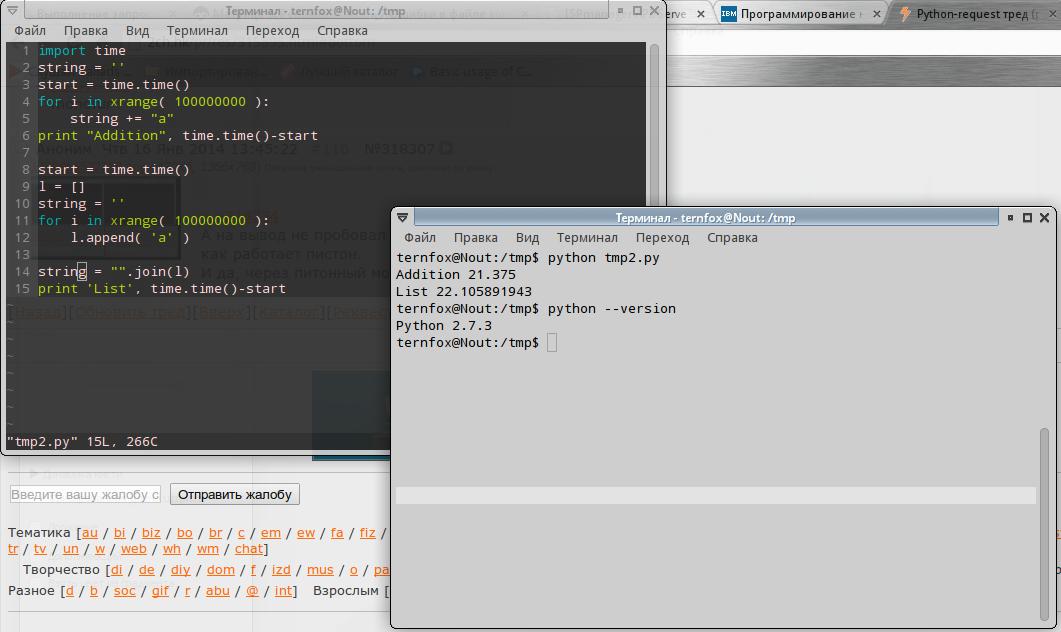This screenshot has width=1061, height=632.
Task: Open the 'izd' board link
Action: pos(281,570)
